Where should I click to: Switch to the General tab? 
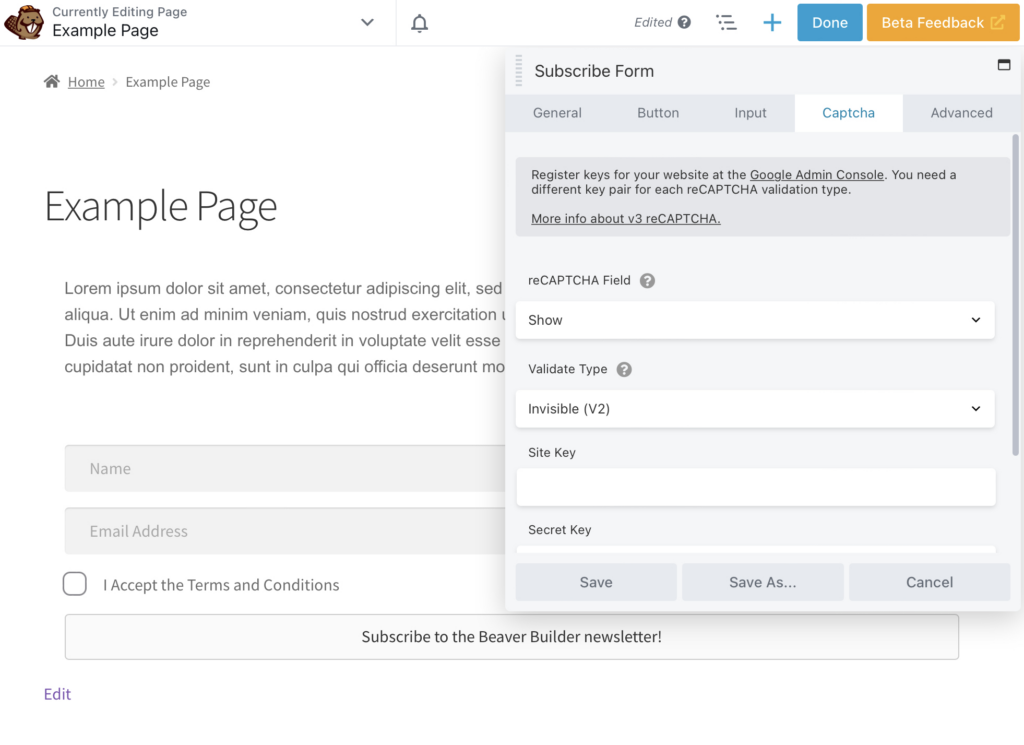(x=557, y=113)
